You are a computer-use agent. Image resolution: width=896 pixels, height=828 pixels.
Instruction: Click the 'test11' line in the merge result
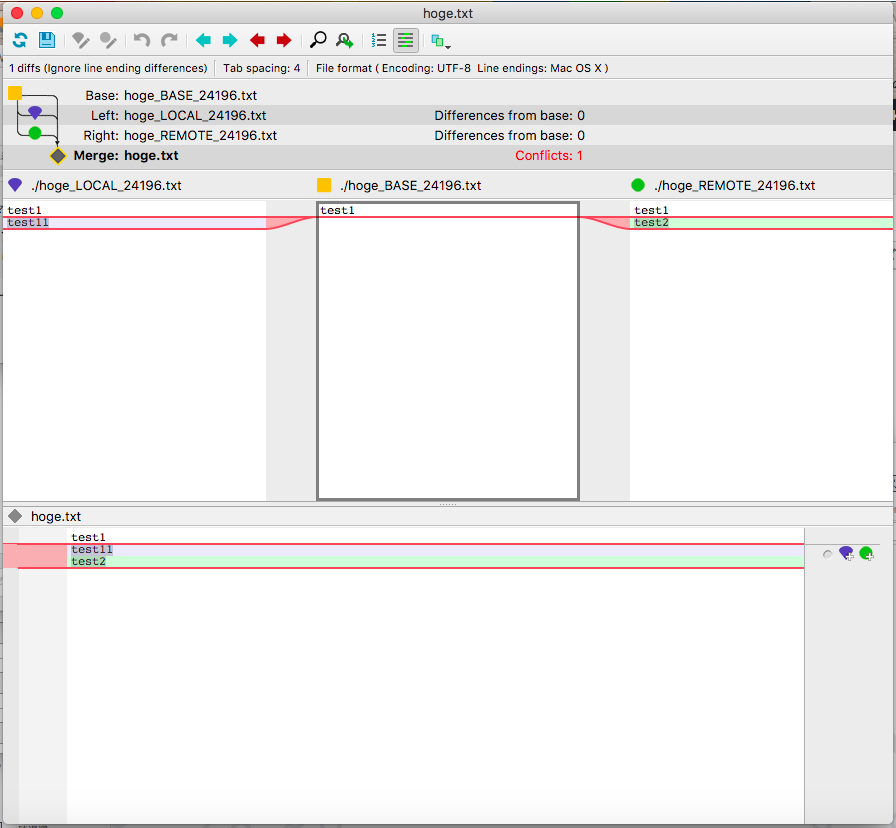tap(435, 550)
